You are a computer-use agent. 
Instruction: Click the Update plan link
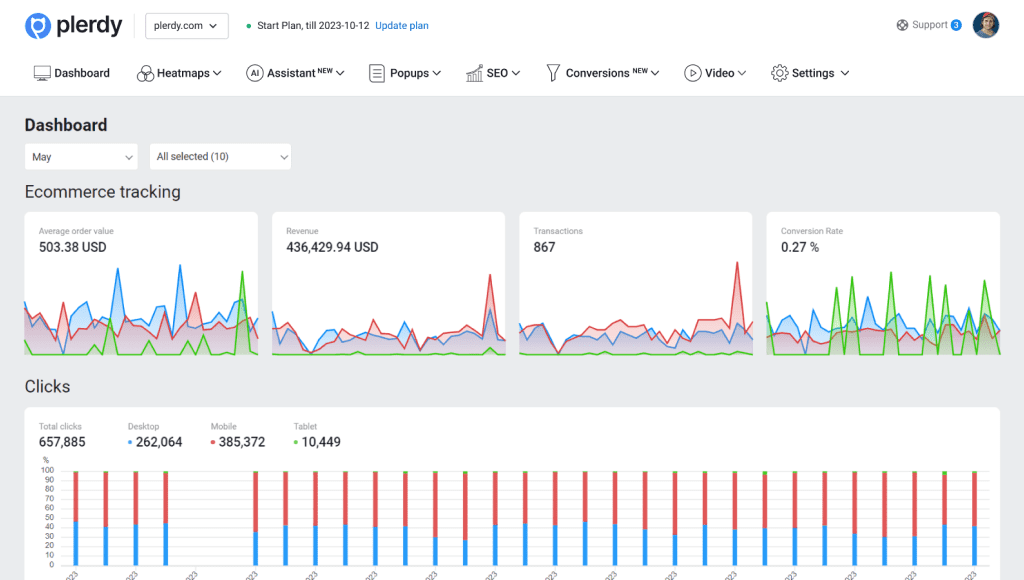(x=401, y=25)
